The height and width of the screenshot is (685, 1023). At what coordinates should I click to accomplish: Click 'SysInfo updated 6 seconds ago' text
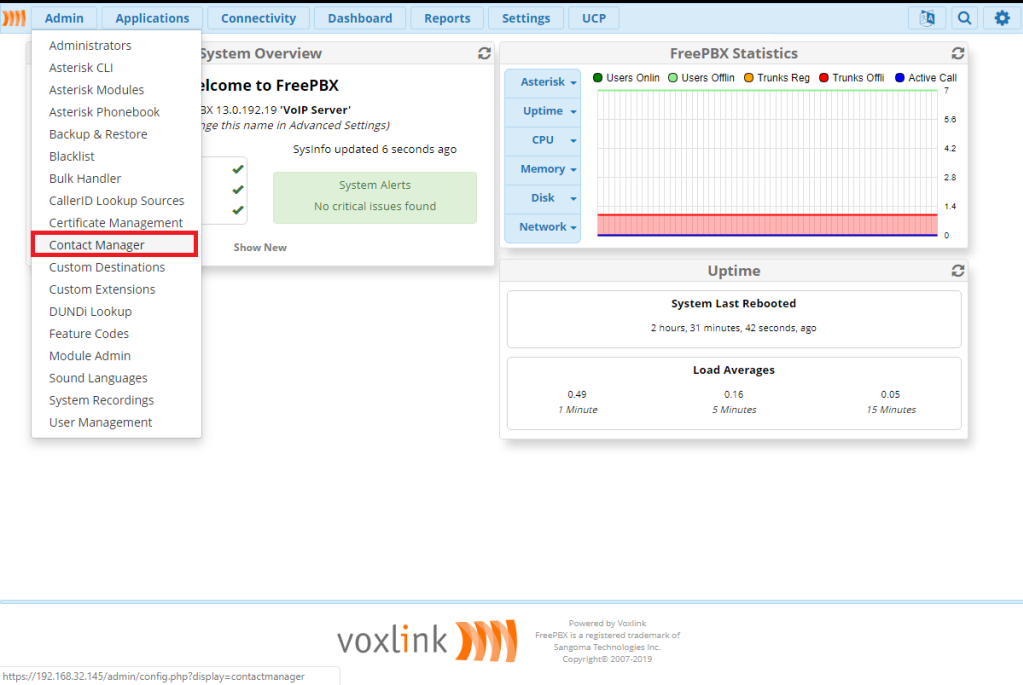(374, 149)
